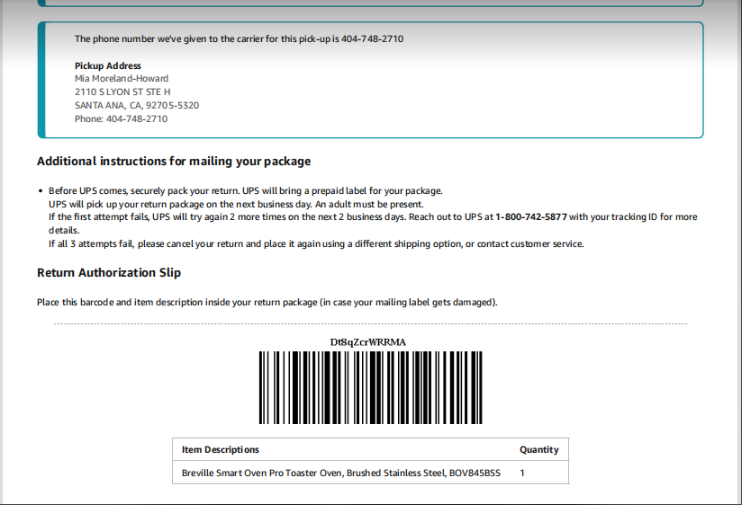Select the Breville Smart Oven Pro item description
The height and width of the screenshot is (505, 742).
click(x=341, y=473)
